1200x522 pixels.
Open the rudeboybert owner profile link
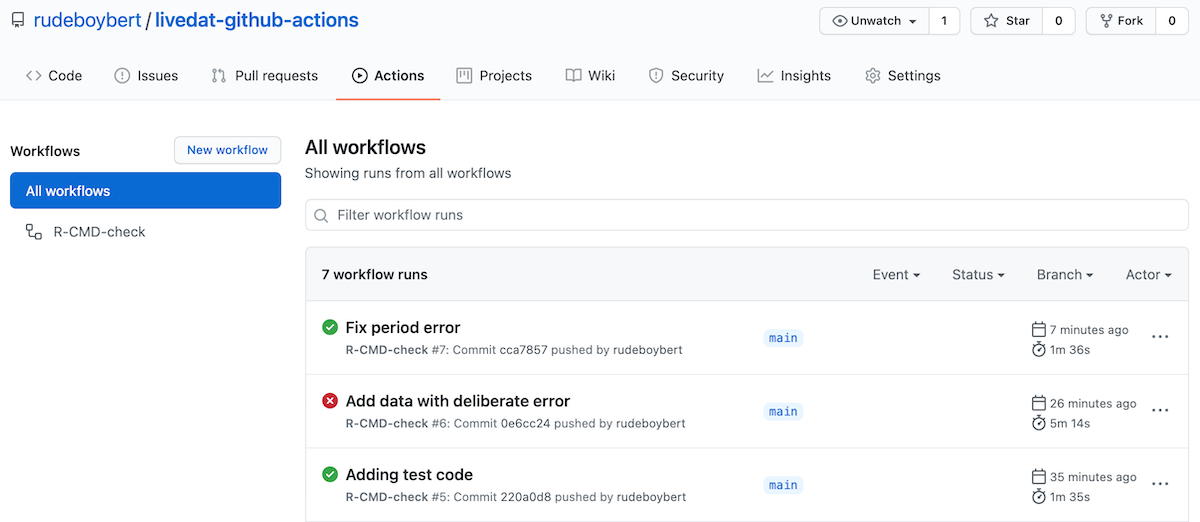pyautogui.click(x=87, y=20)
